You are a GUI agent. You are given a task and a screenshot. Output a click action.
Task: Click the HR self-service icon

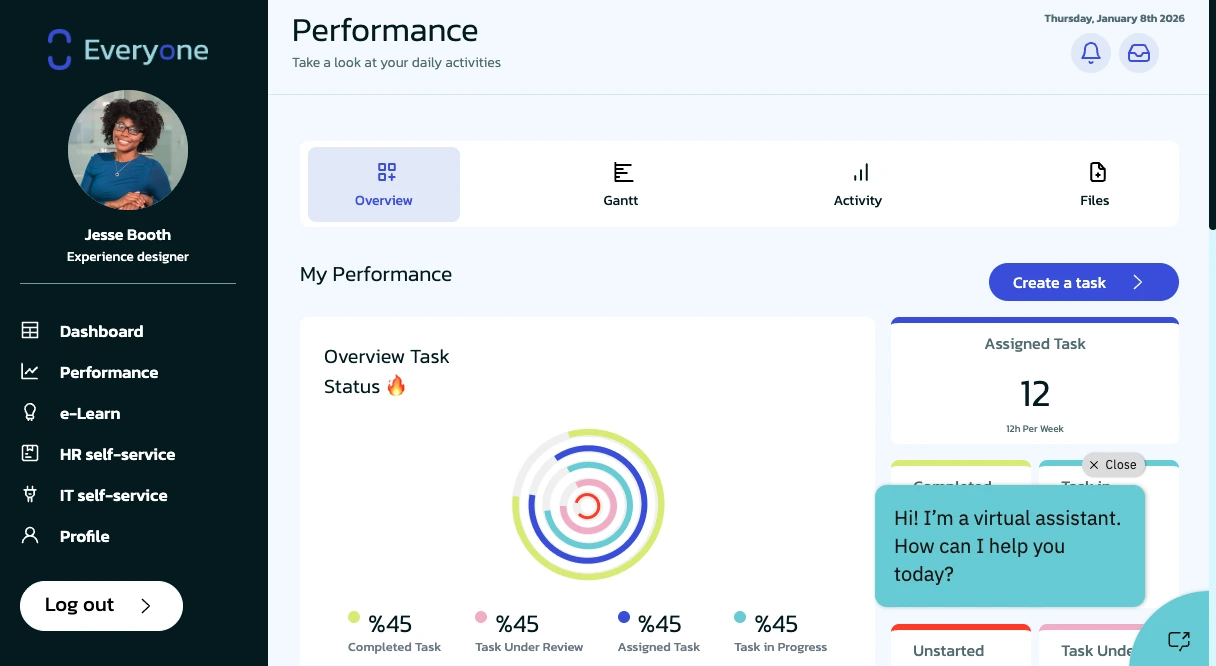coord(30,454)
